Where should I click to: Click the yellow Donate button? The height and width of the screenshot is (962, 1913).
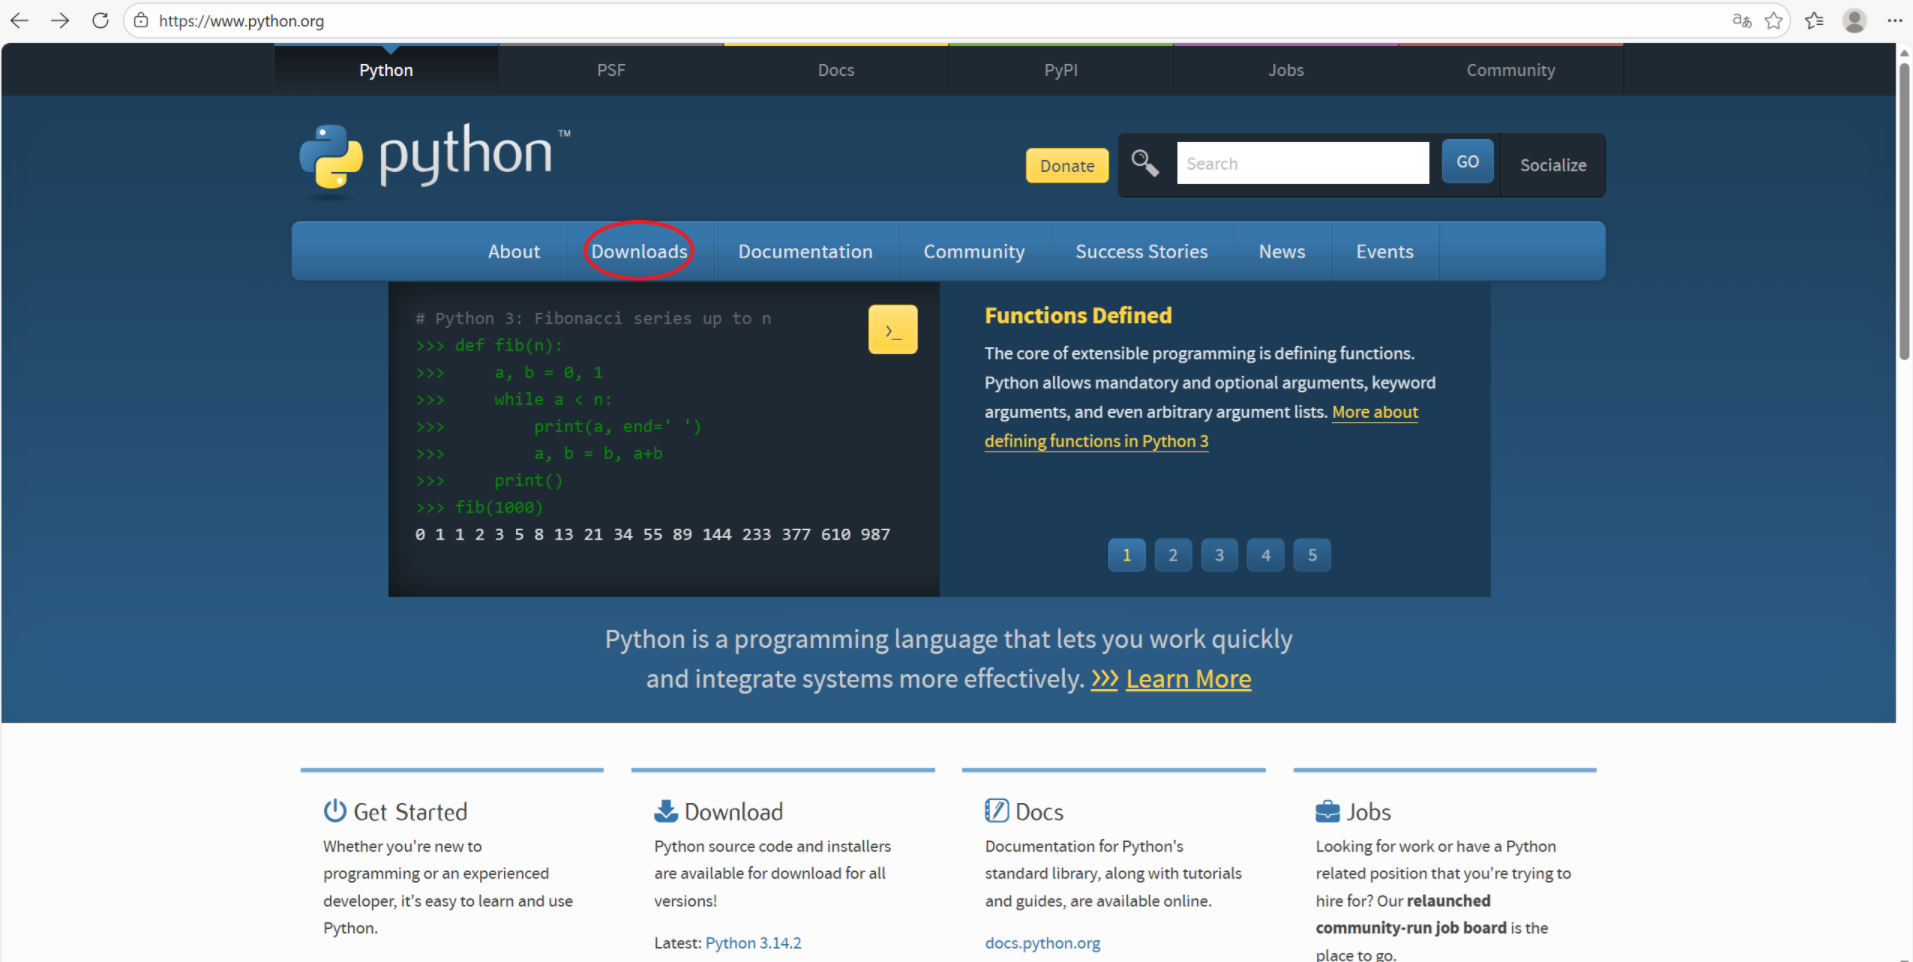tap(1067, 165)
